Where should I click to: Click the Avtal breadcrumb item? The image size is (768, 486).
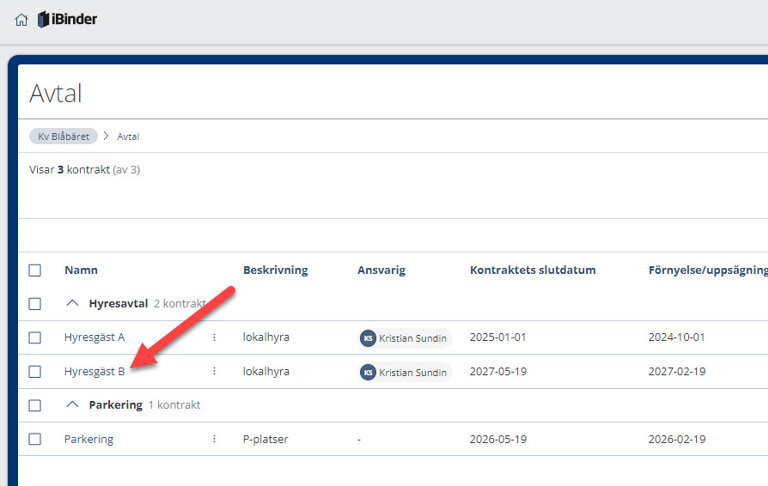(128, 136)
